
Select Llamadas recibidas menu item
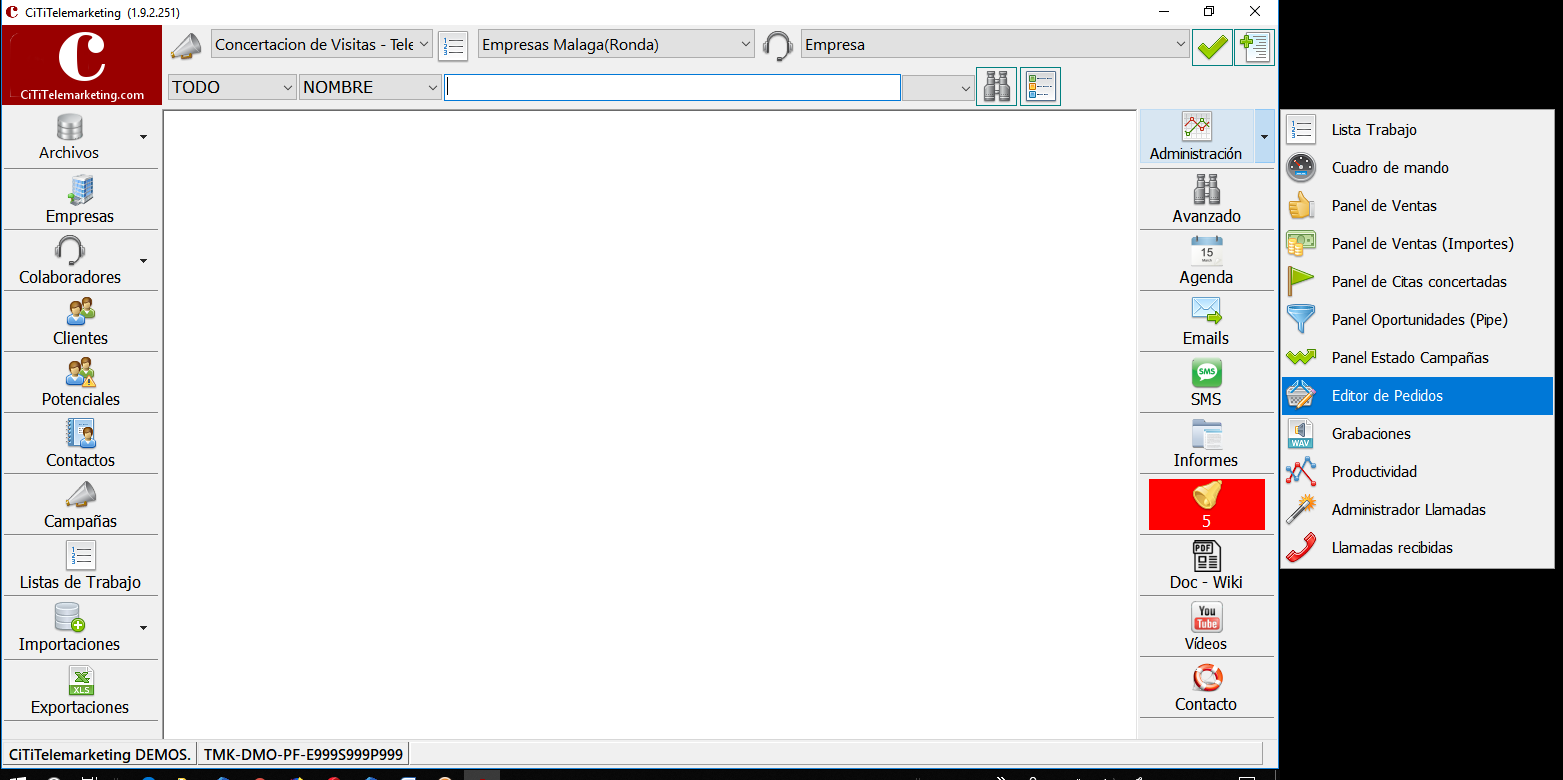[x=1417, y=548]
